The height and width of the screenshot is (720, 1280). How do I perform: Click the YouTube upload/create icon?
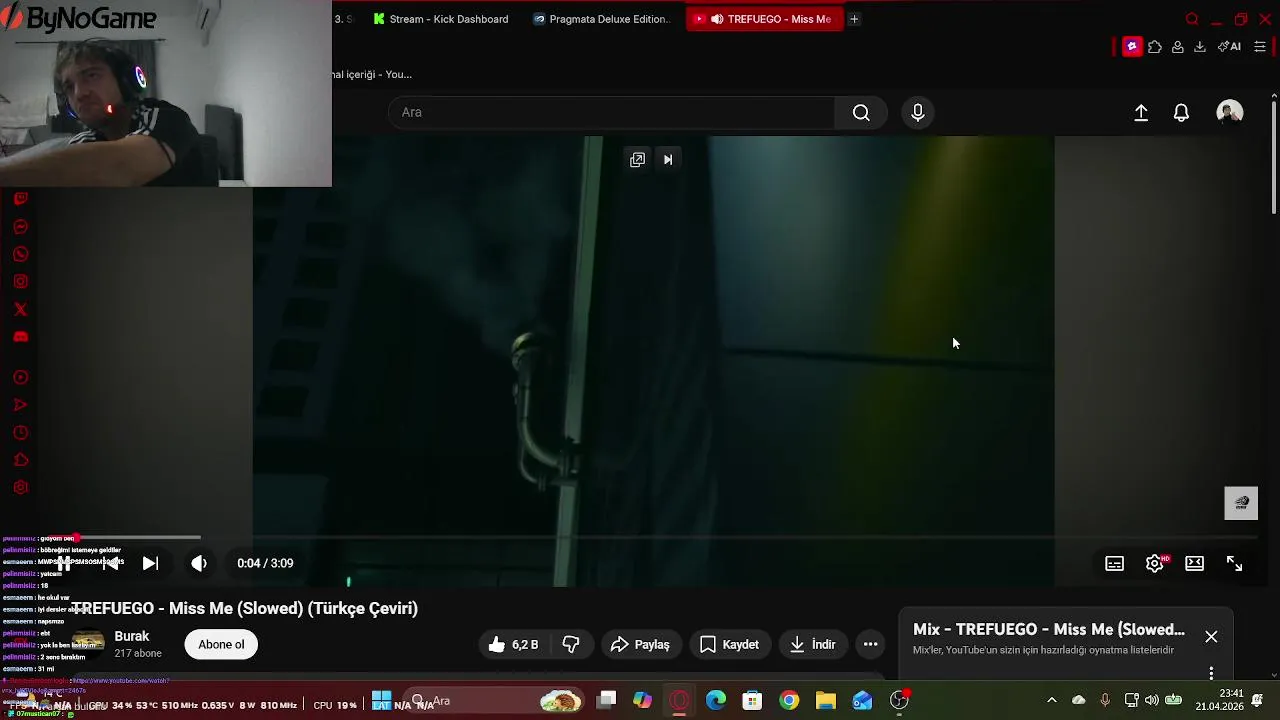[x=1141, y=113]
